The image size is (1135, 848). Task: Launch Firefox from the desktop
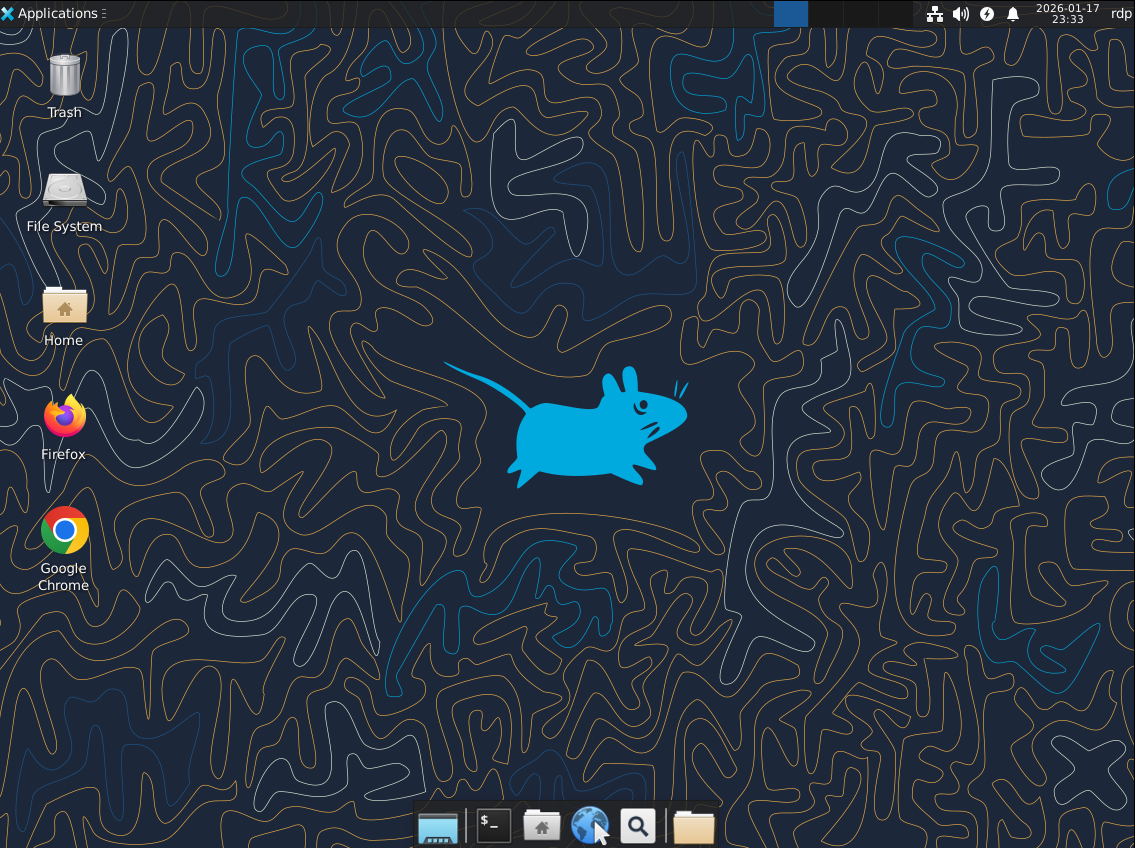tap(64, 415)
